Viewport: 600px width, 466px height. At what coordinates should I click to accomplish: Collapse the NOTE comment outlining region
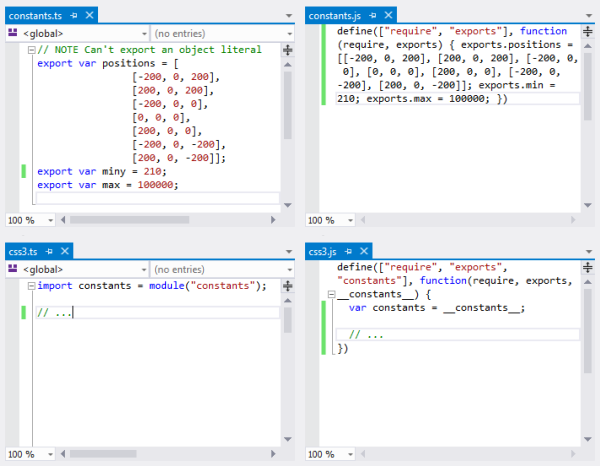point(29,50)
